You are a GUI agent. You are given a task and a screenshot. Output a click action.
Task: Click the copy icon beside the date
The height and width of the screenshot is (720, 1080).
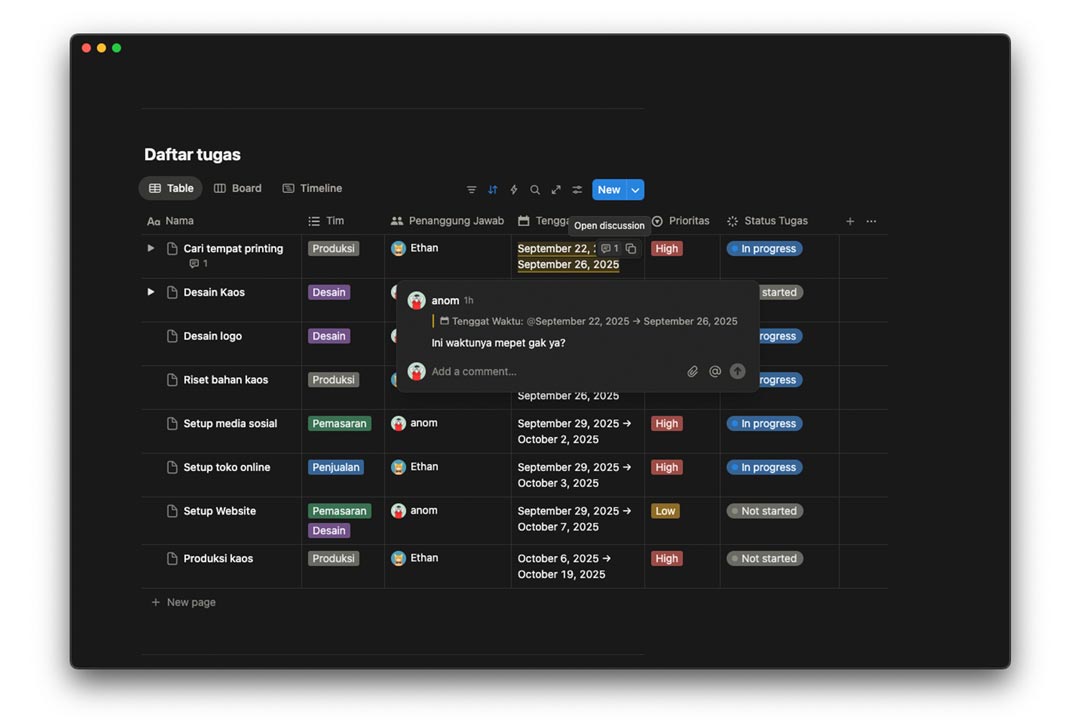[631, 249]
